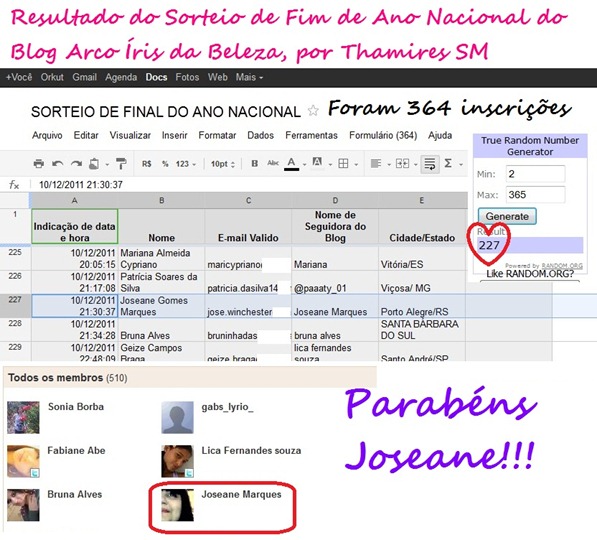Open the Formatar menu
Image resolution: width=597 pixels, height=540 pixels.
tap(217, 135)
